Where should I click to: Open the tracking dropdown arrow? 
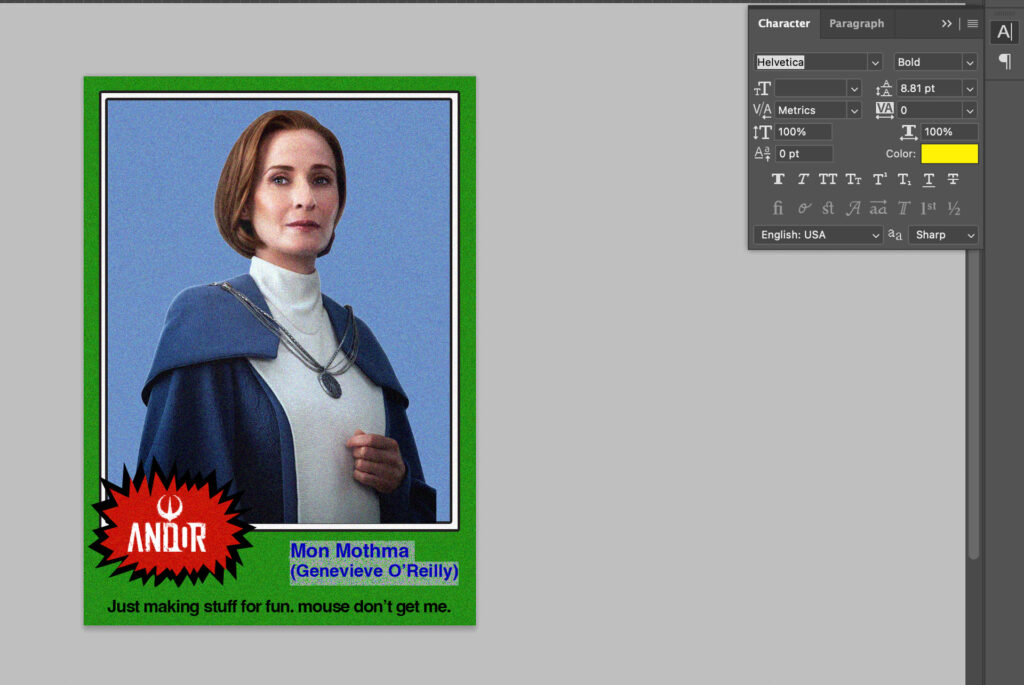[970, 111]
